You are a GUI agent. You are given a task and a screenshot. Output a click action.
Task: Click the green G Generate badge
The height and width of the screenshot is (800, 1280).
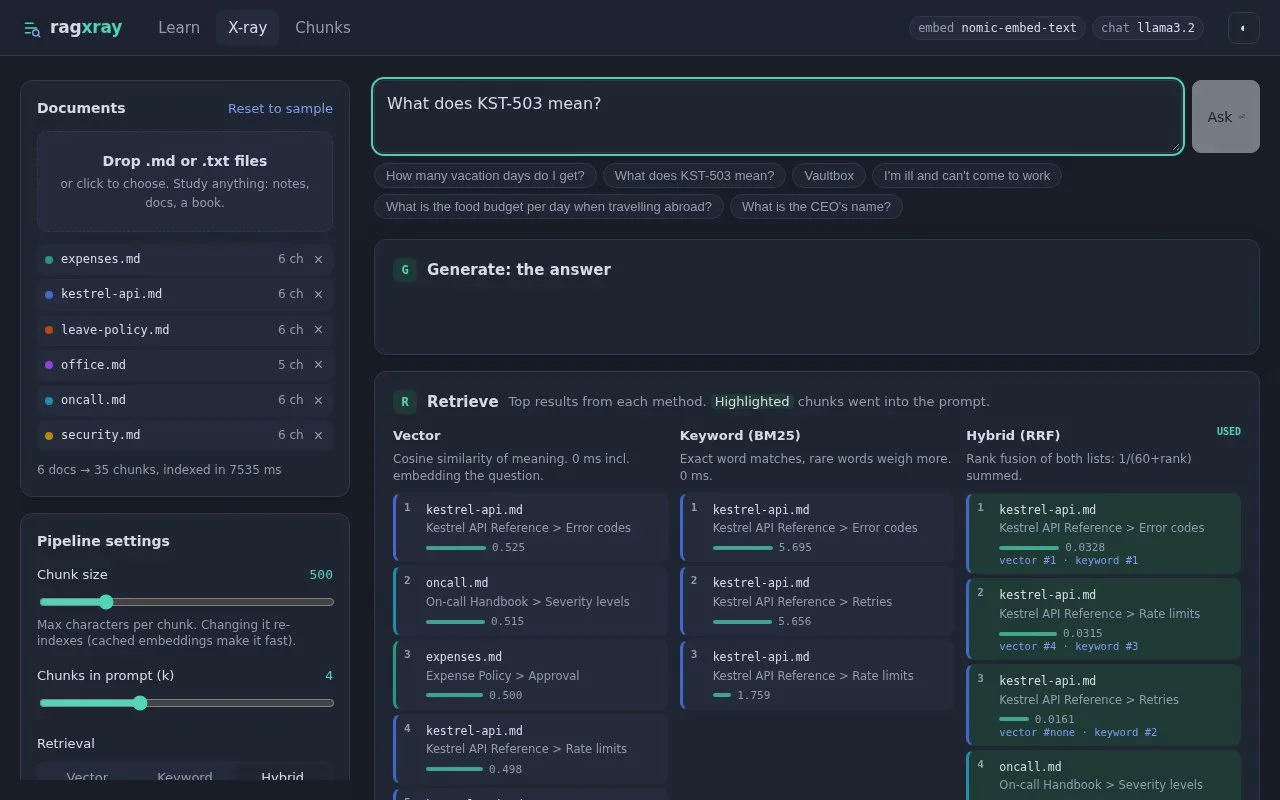(405, 269)
